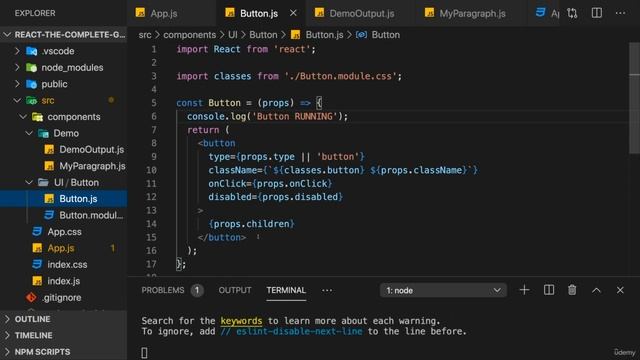Image resolution: width=640 pixels, height=360 pixels.
Task: Open the 1: node terminal dropdown
Action: click(x=443, y=290)
